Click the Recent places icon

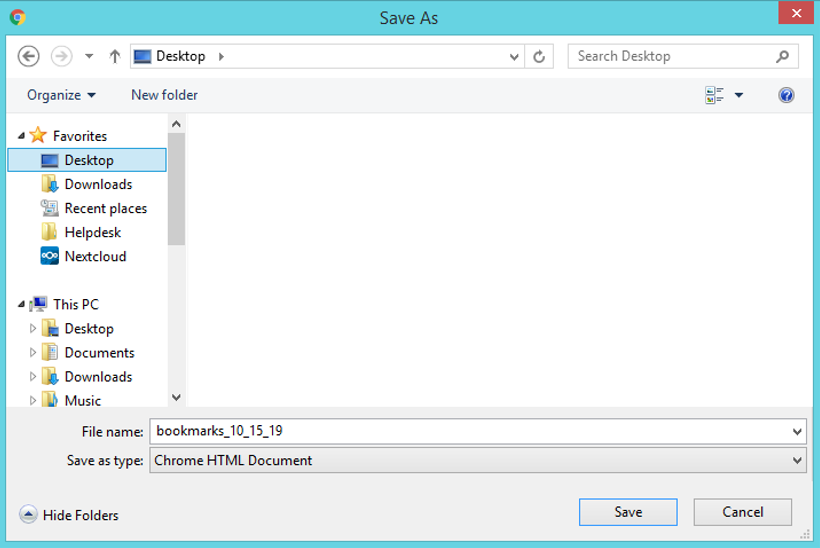[50, 208]
